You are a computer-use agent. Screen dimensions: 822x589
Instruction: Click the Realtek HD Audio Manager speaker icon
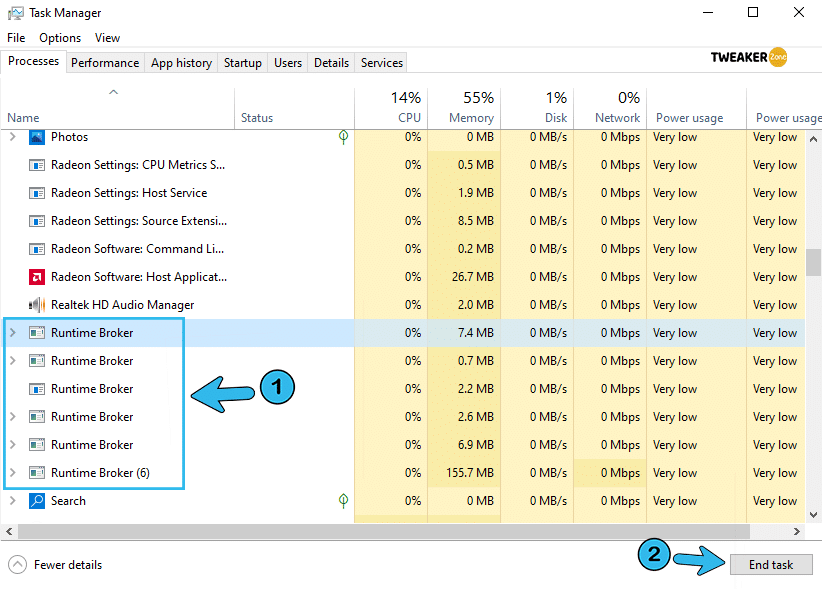[x=37, y=305]
